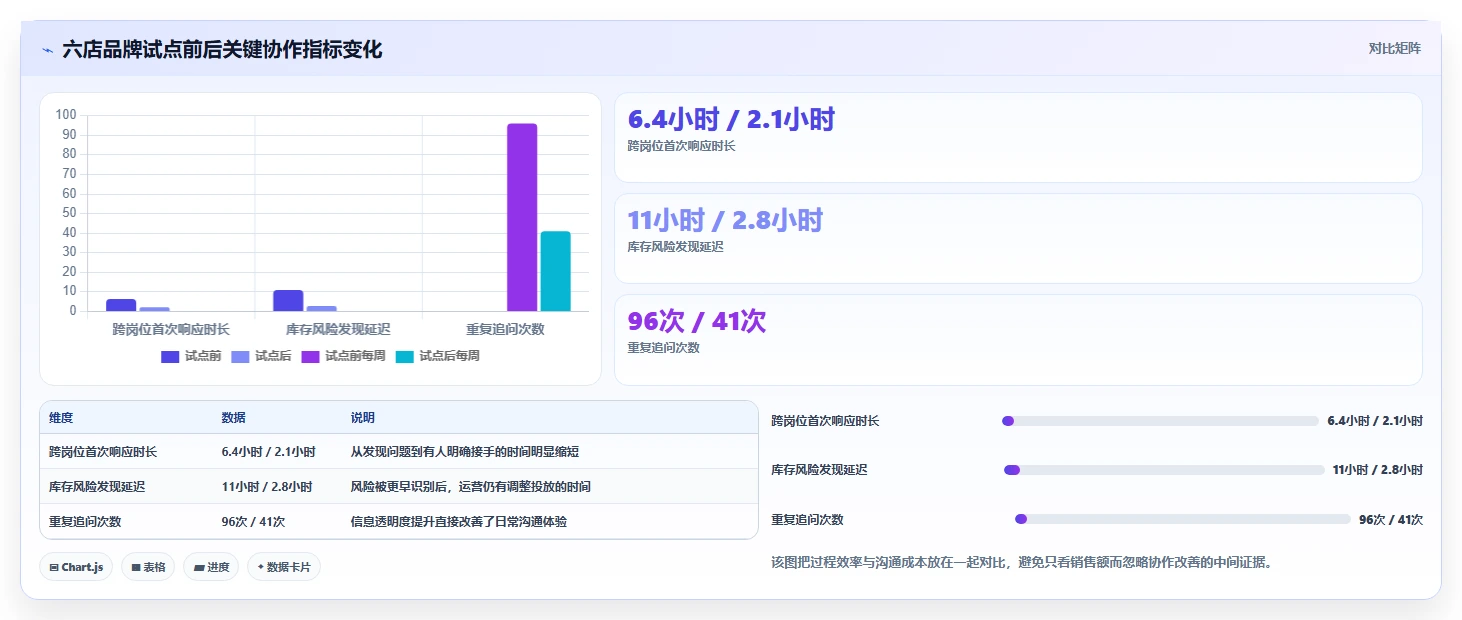Open the 96次 / 41次 data card

point(1018,340)
